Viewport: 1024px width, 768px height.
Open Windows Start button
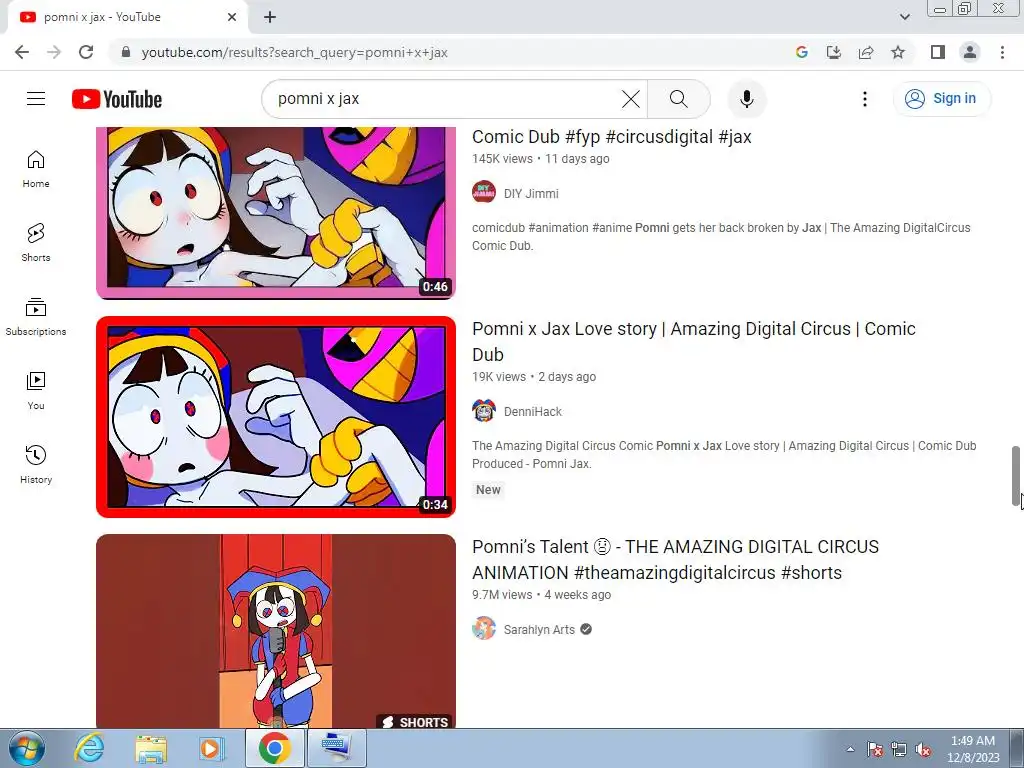pos(26,748)
